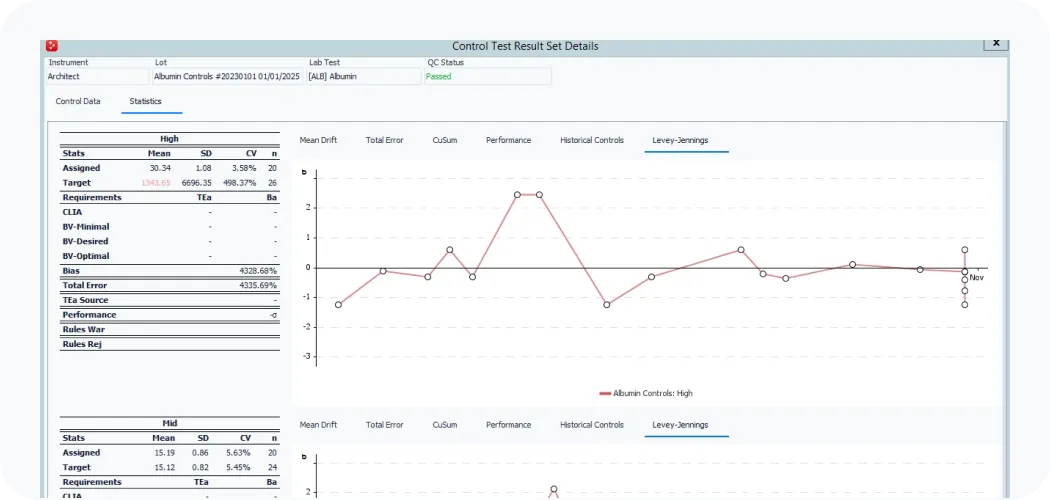Open Total Error tab in High chart

coord(384,141)
